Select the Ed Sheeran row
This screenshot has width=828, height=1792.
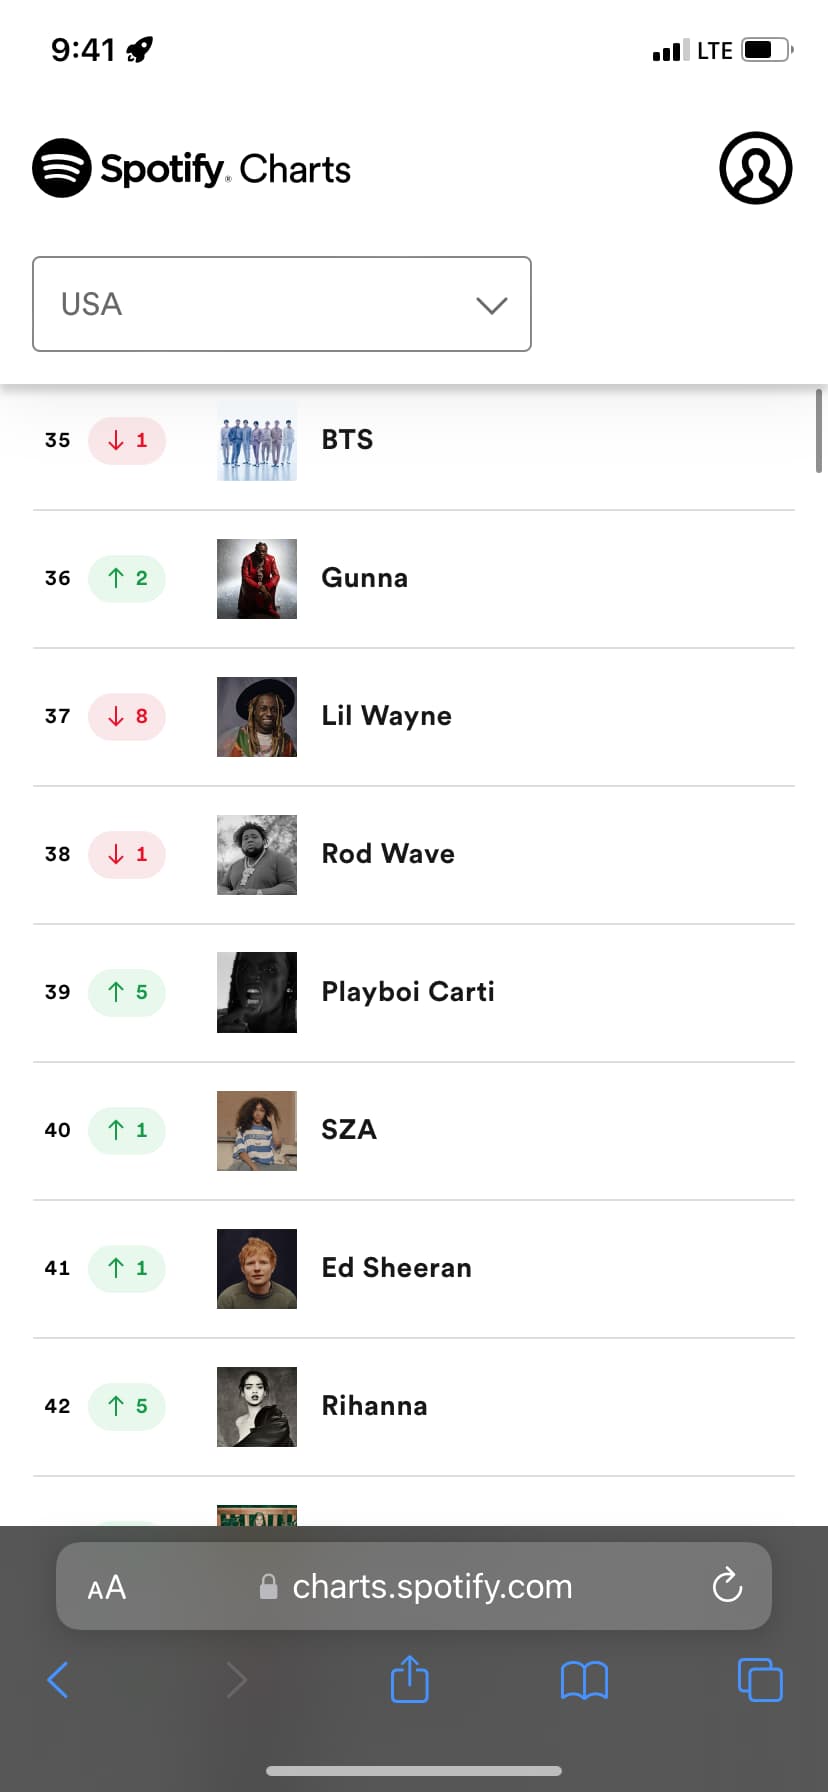click(414, 1268)
